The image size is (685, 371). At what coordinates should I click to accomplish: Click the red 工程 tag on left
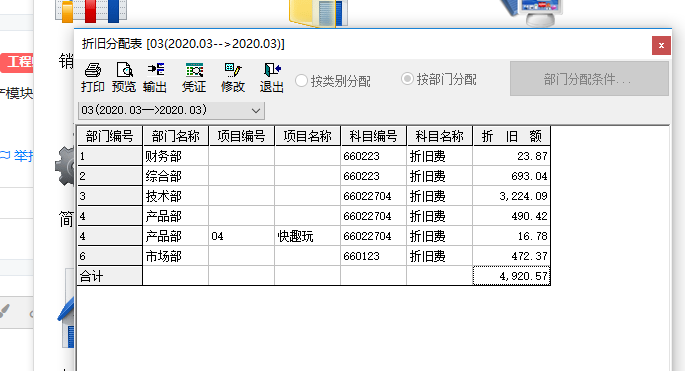pos(17,62)
